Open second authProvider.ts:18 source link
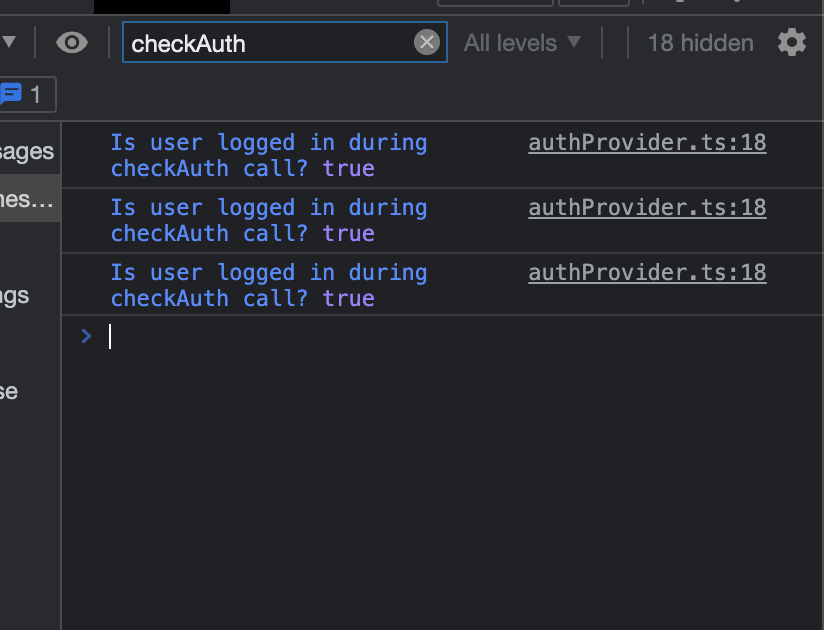Image resolution: width=824 pixels, height=630 pixels. tap(647, 208)
